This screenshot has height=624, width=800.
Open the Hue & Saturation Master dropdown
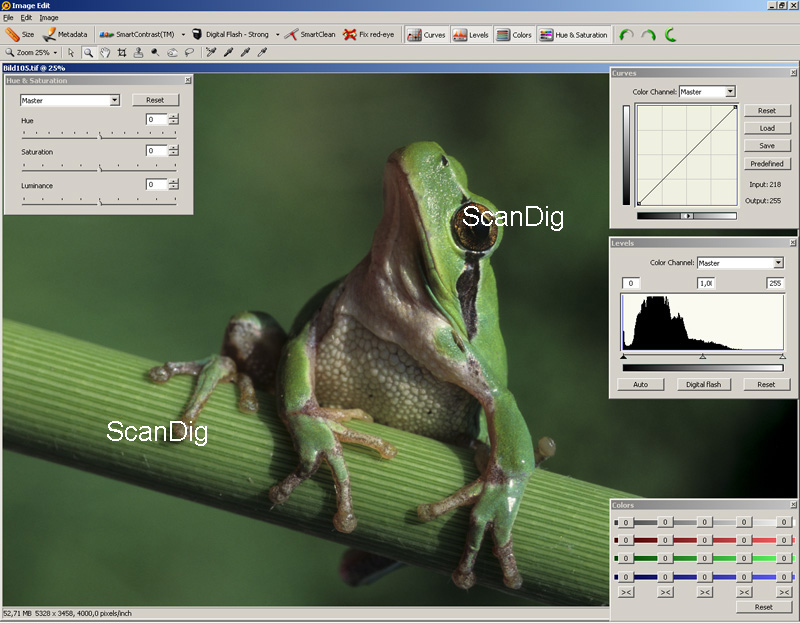[x=114, y=101]
